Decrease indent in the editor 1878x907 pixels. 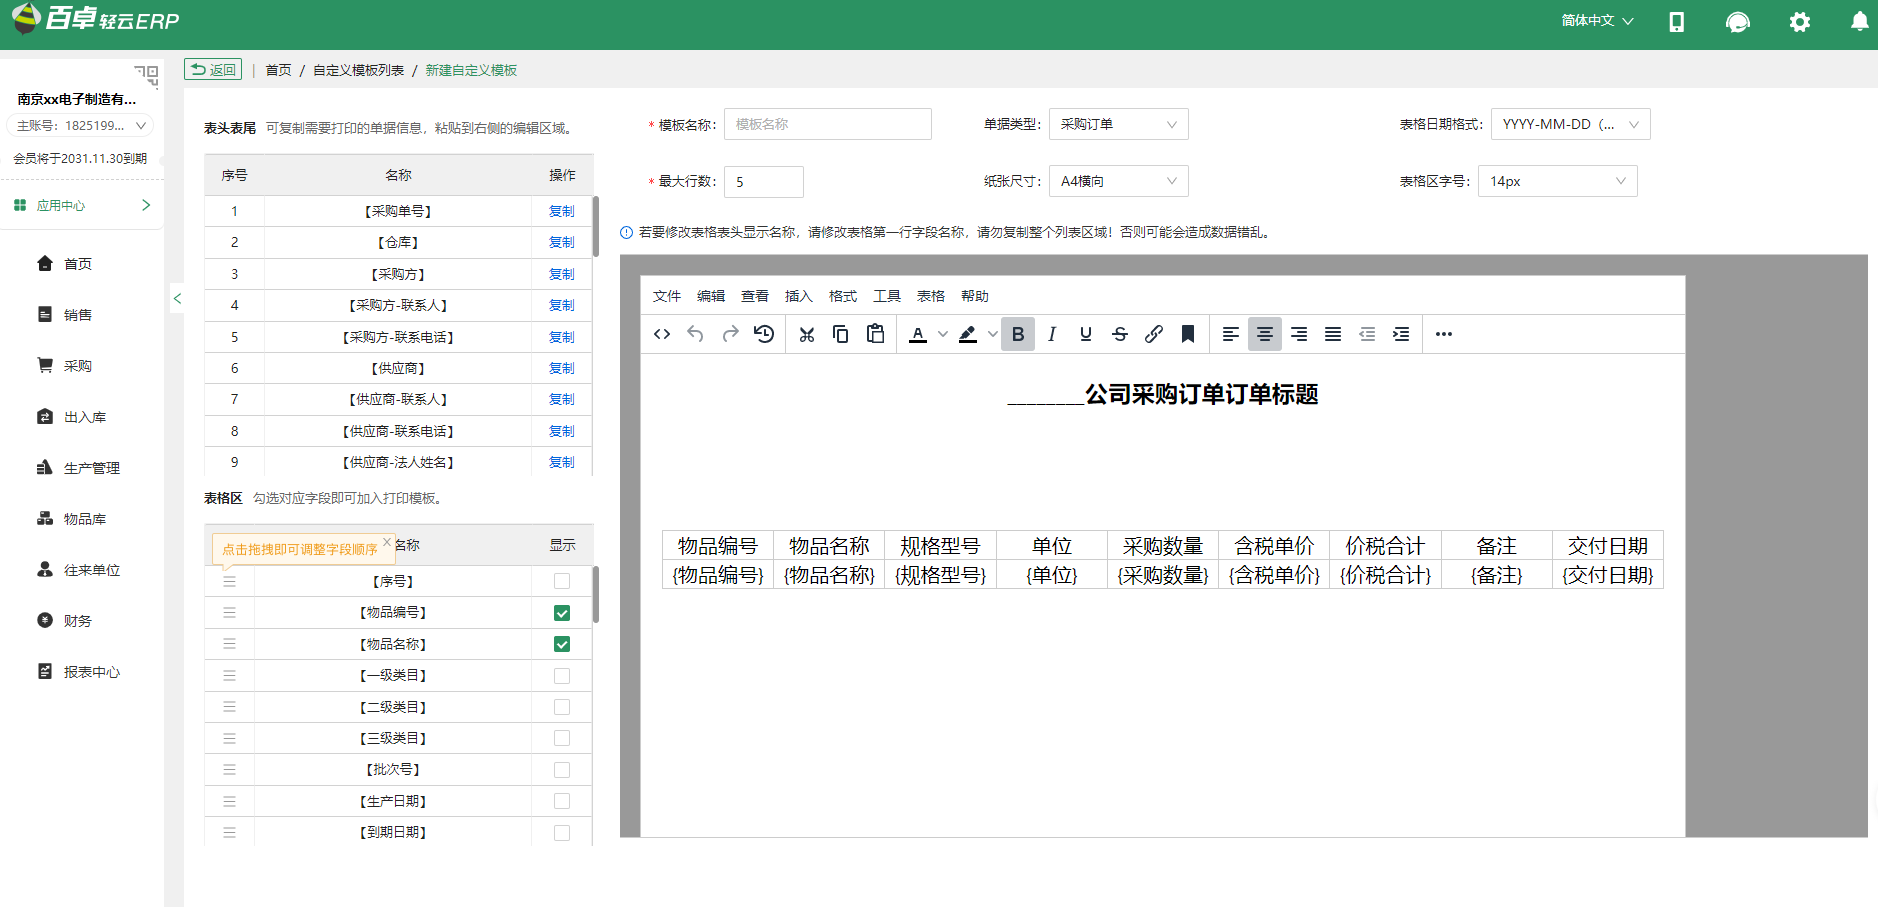pos(1367,334)
